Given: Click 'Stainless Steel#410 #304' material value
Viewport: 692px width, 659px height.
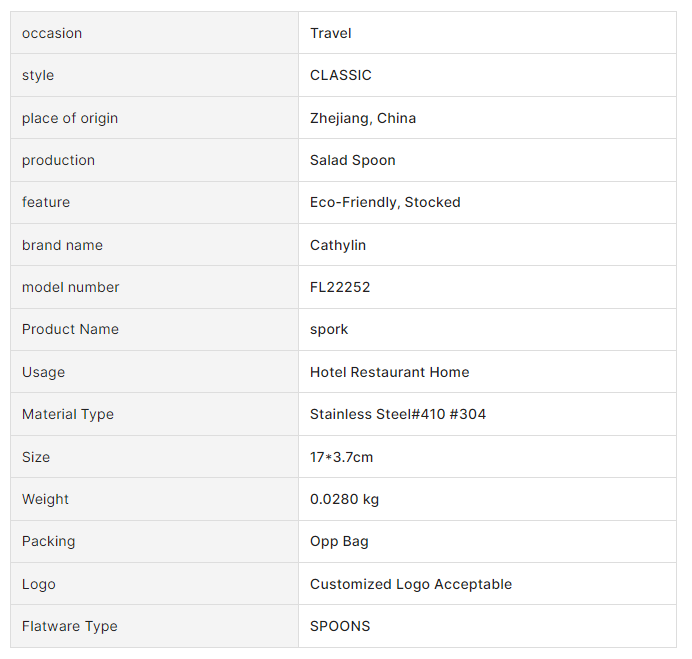Looking at the screenshot, I should tap(398, 414).
